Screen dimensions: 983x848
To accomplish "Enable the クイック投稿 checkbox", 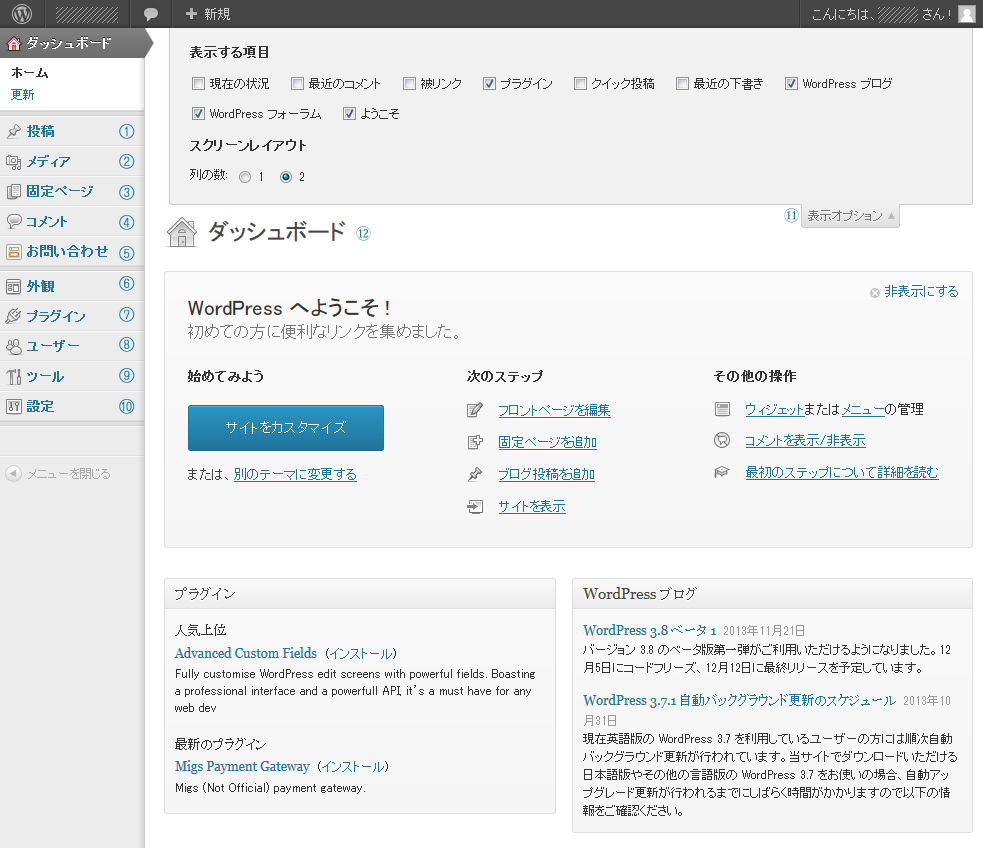I will [x=581, y=83].
